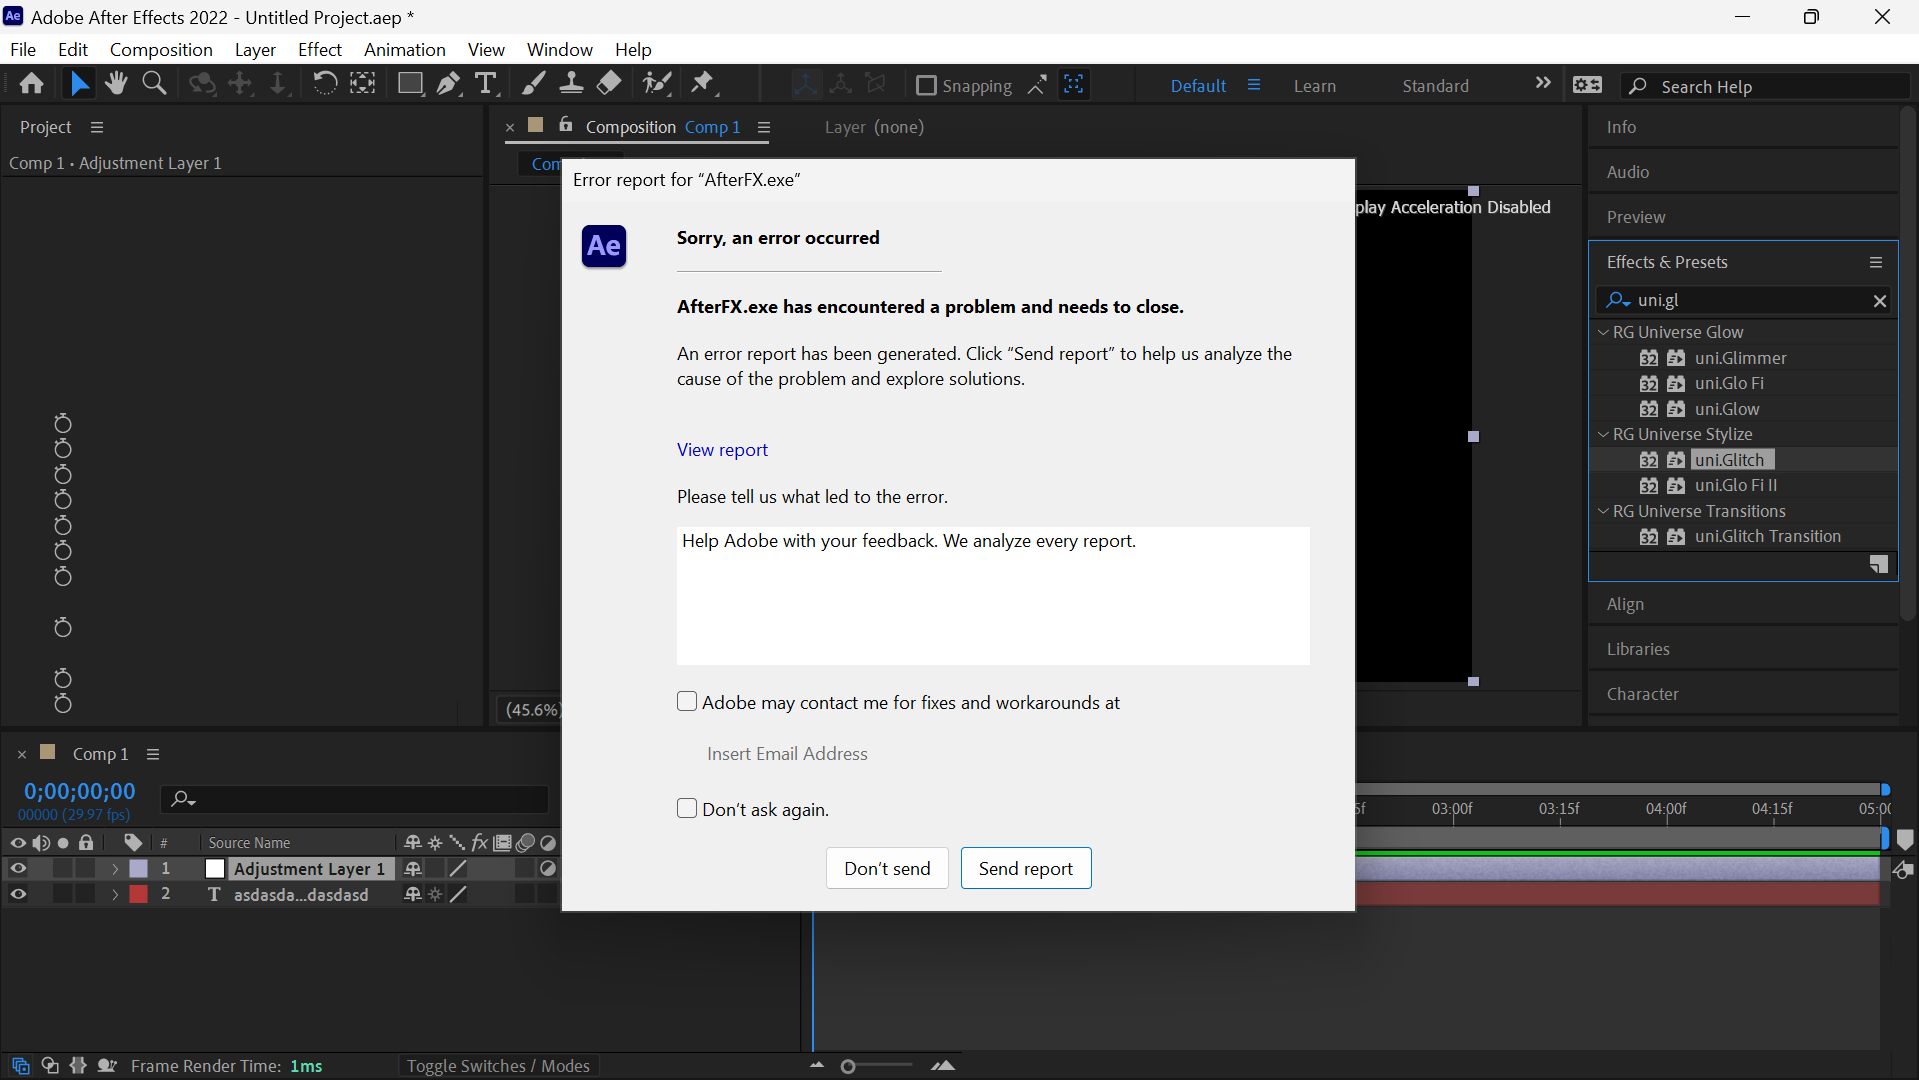The width and height of the screenshot is (1919, 1080).
Task: Open Effects & Presets panel menu
Action: [x=1876, y=262]
